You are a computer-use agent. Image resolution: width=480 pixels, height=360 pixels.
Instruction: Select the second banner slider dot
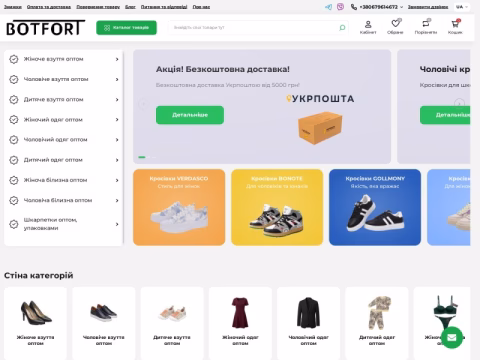click(149, 157)
